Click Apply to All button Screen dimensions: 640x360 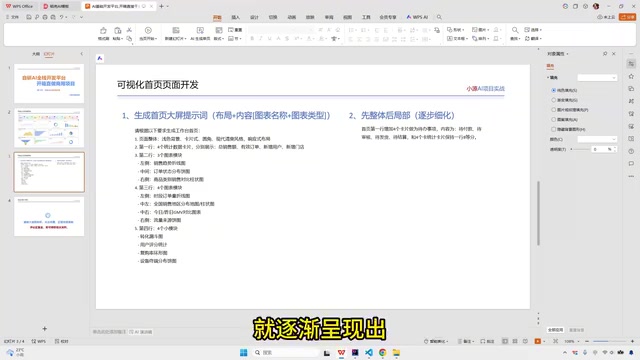(x=555, y=330)
